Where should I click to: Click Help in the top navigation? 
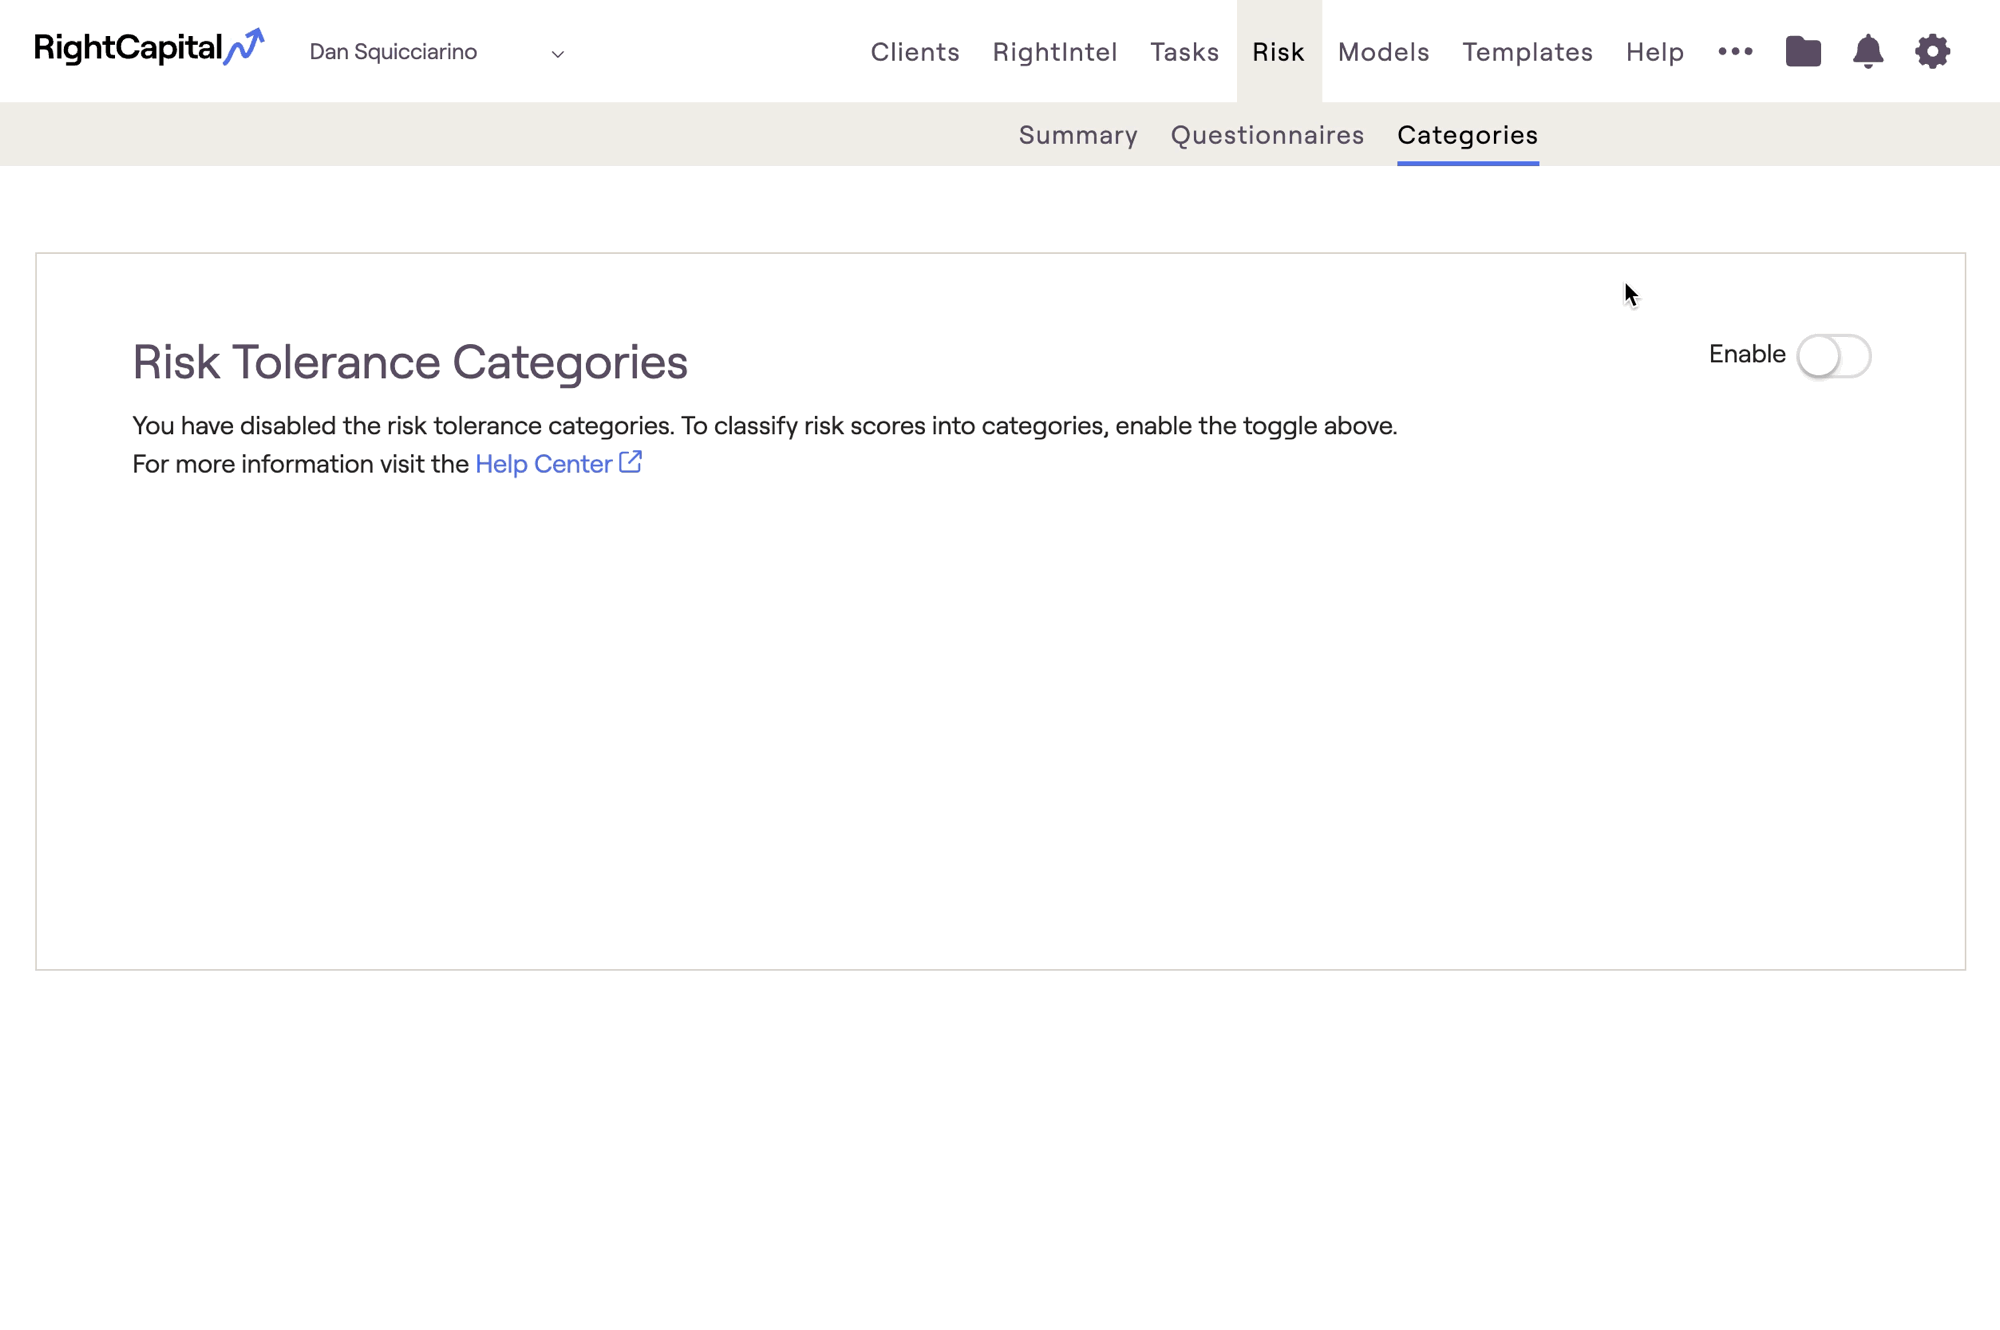1654,52
